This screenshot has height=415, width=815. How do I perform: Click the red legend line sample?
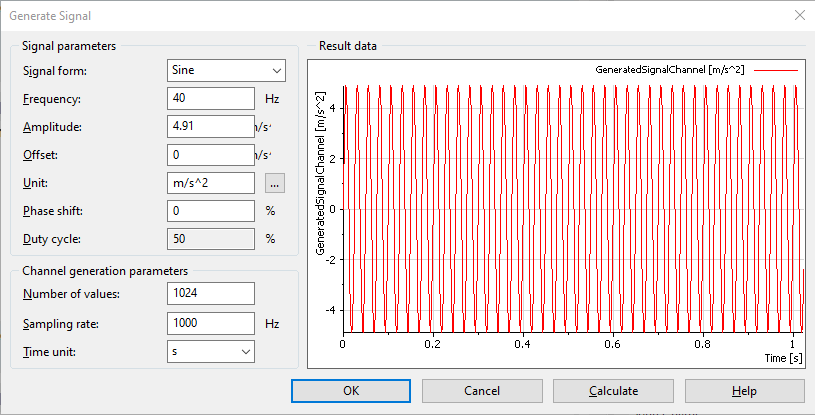(776, 70)
